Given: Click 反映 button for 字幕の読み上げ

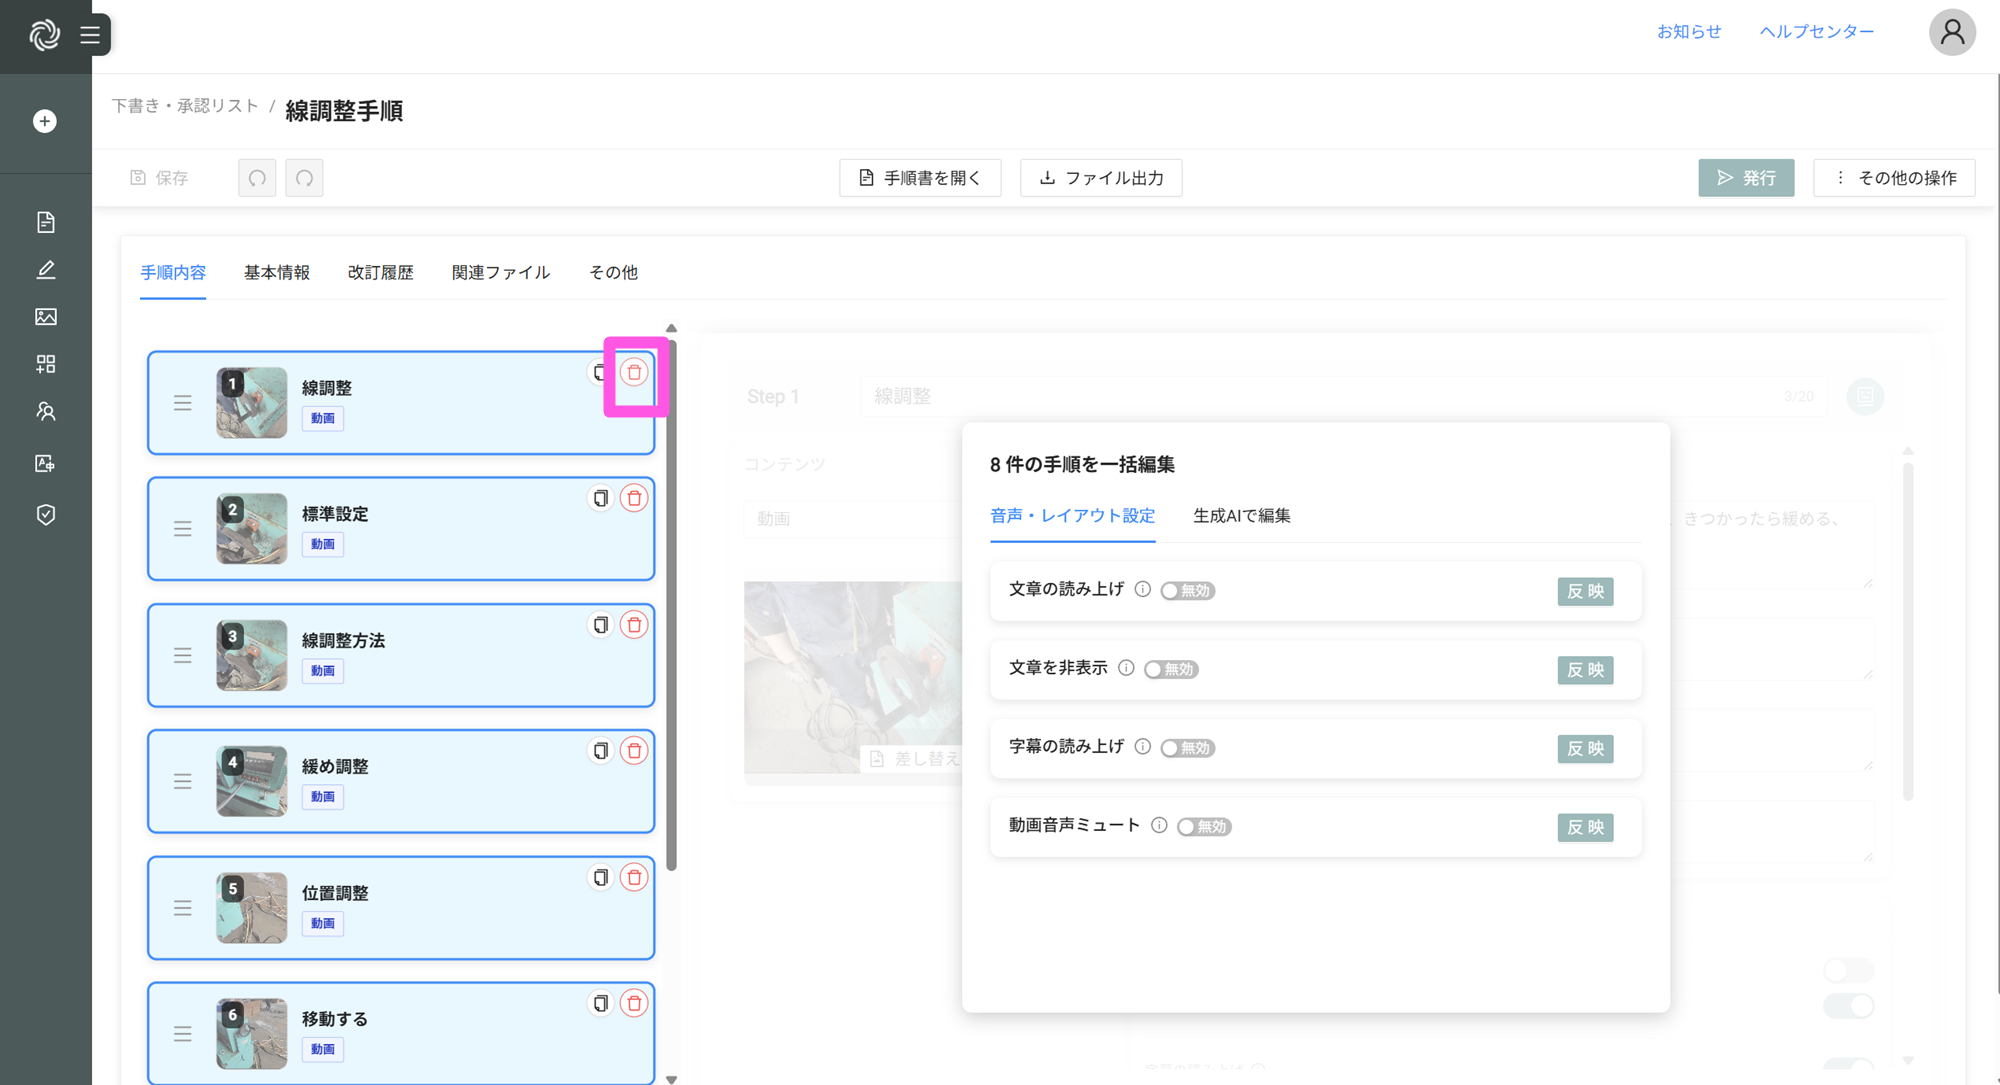Looking at the screenshot, I should pyautogui.click(x=1584, y=749).
